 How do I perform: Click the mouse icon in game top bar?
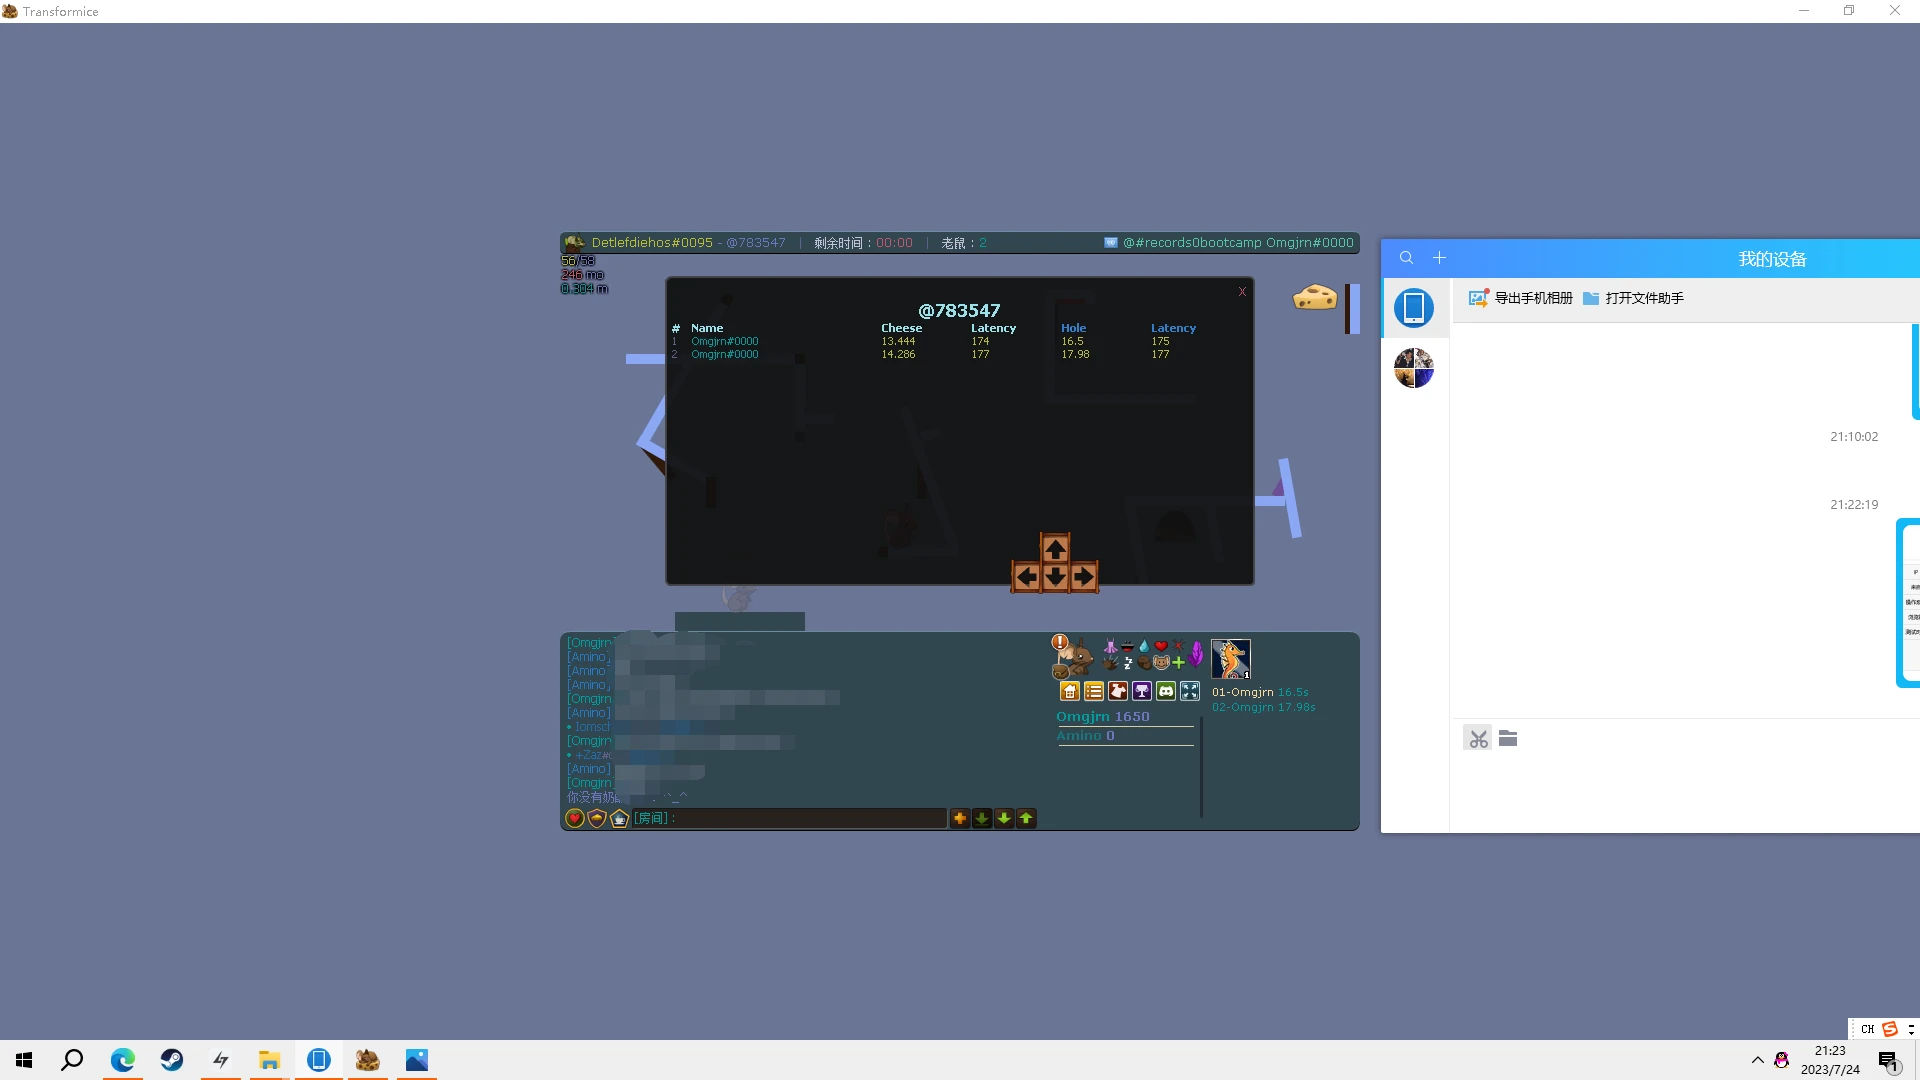(x=574, y=243)
